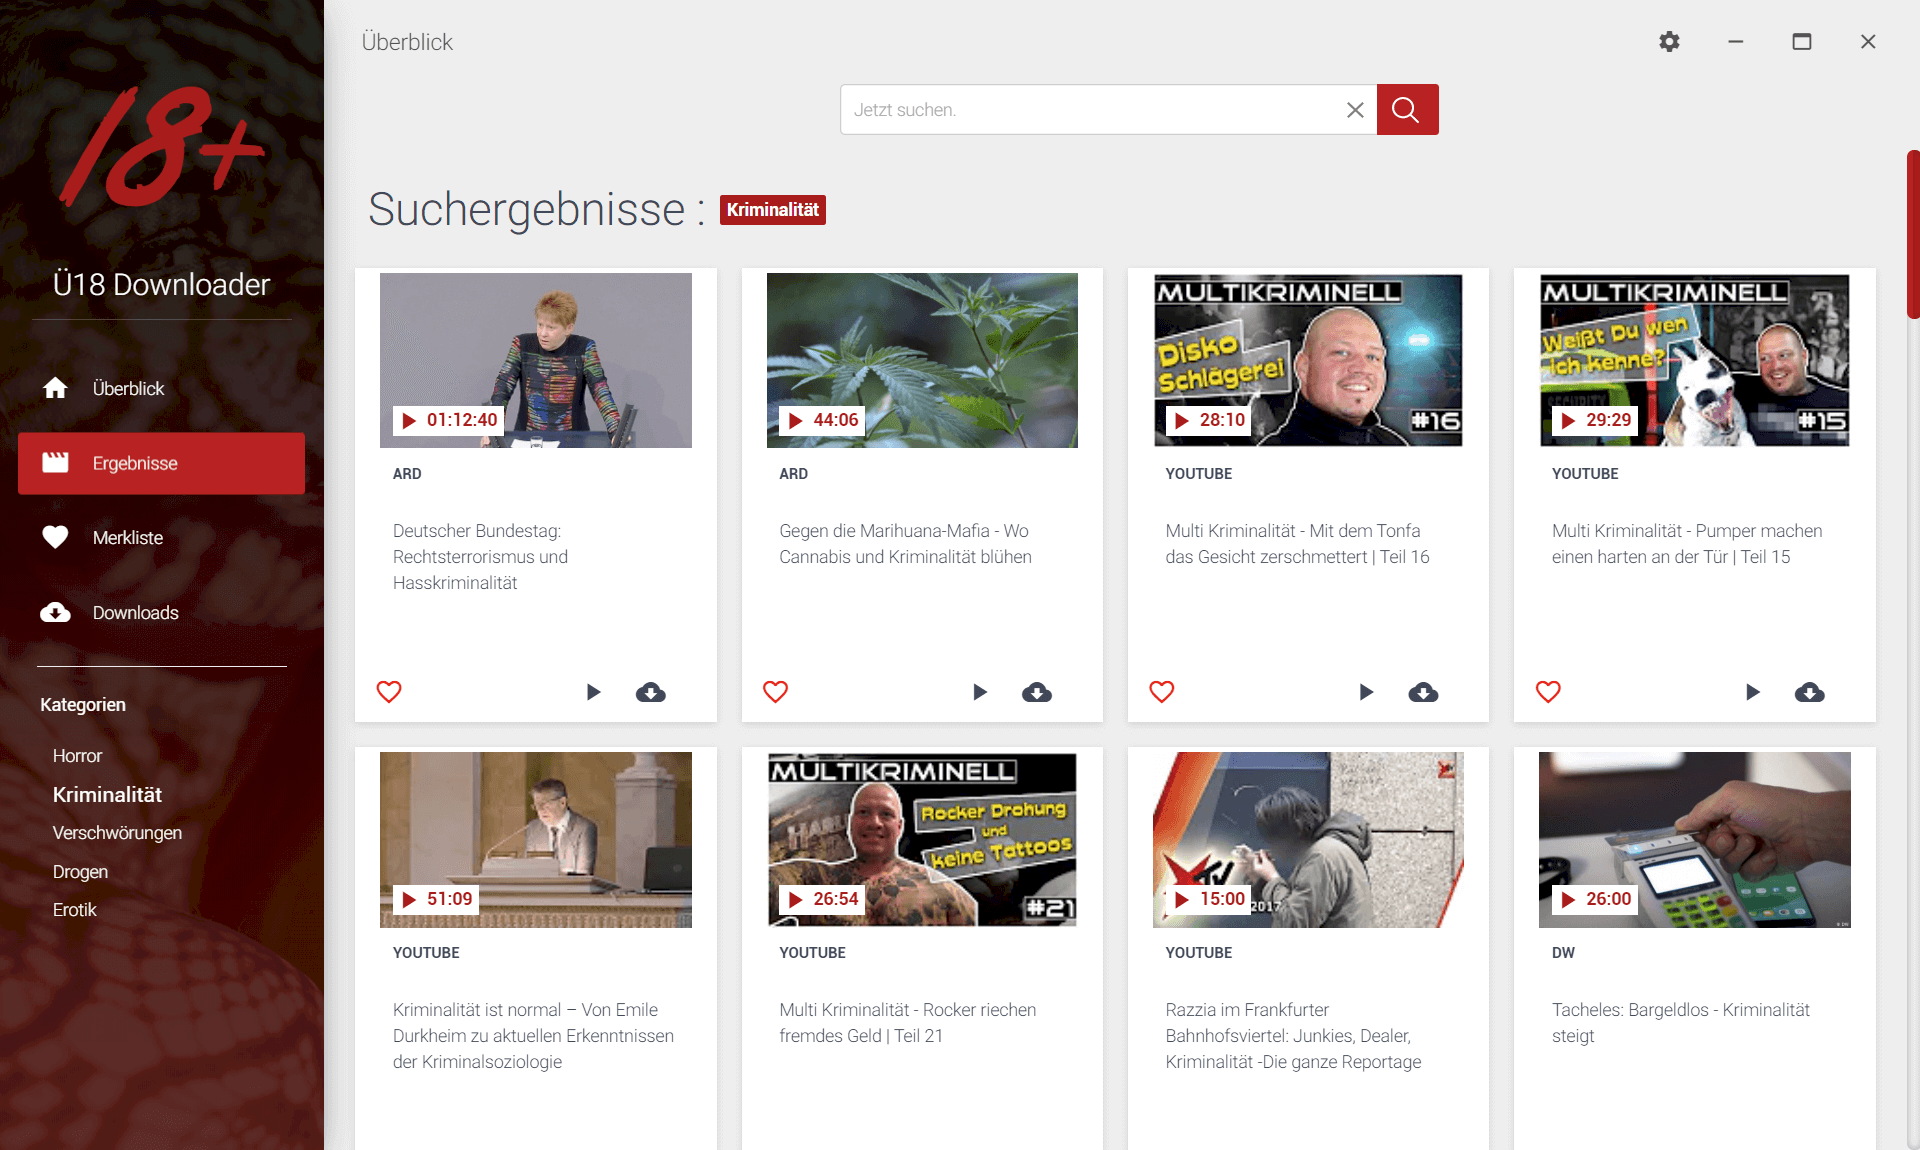Click the red search magnifier button

[1406, 110]
